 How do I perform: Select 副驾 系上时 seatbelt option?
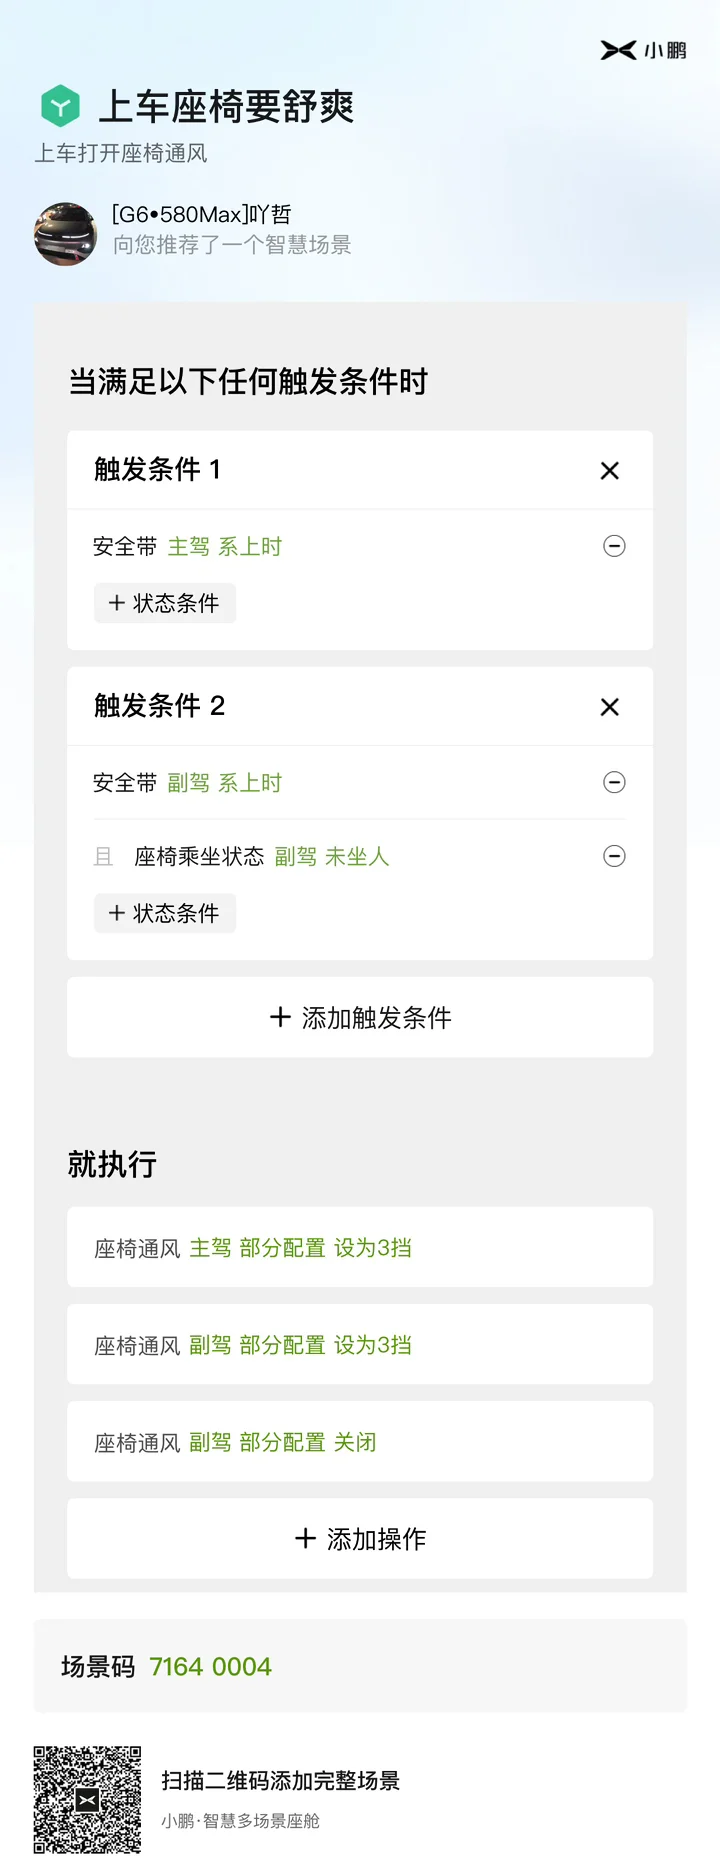[225, 783]
